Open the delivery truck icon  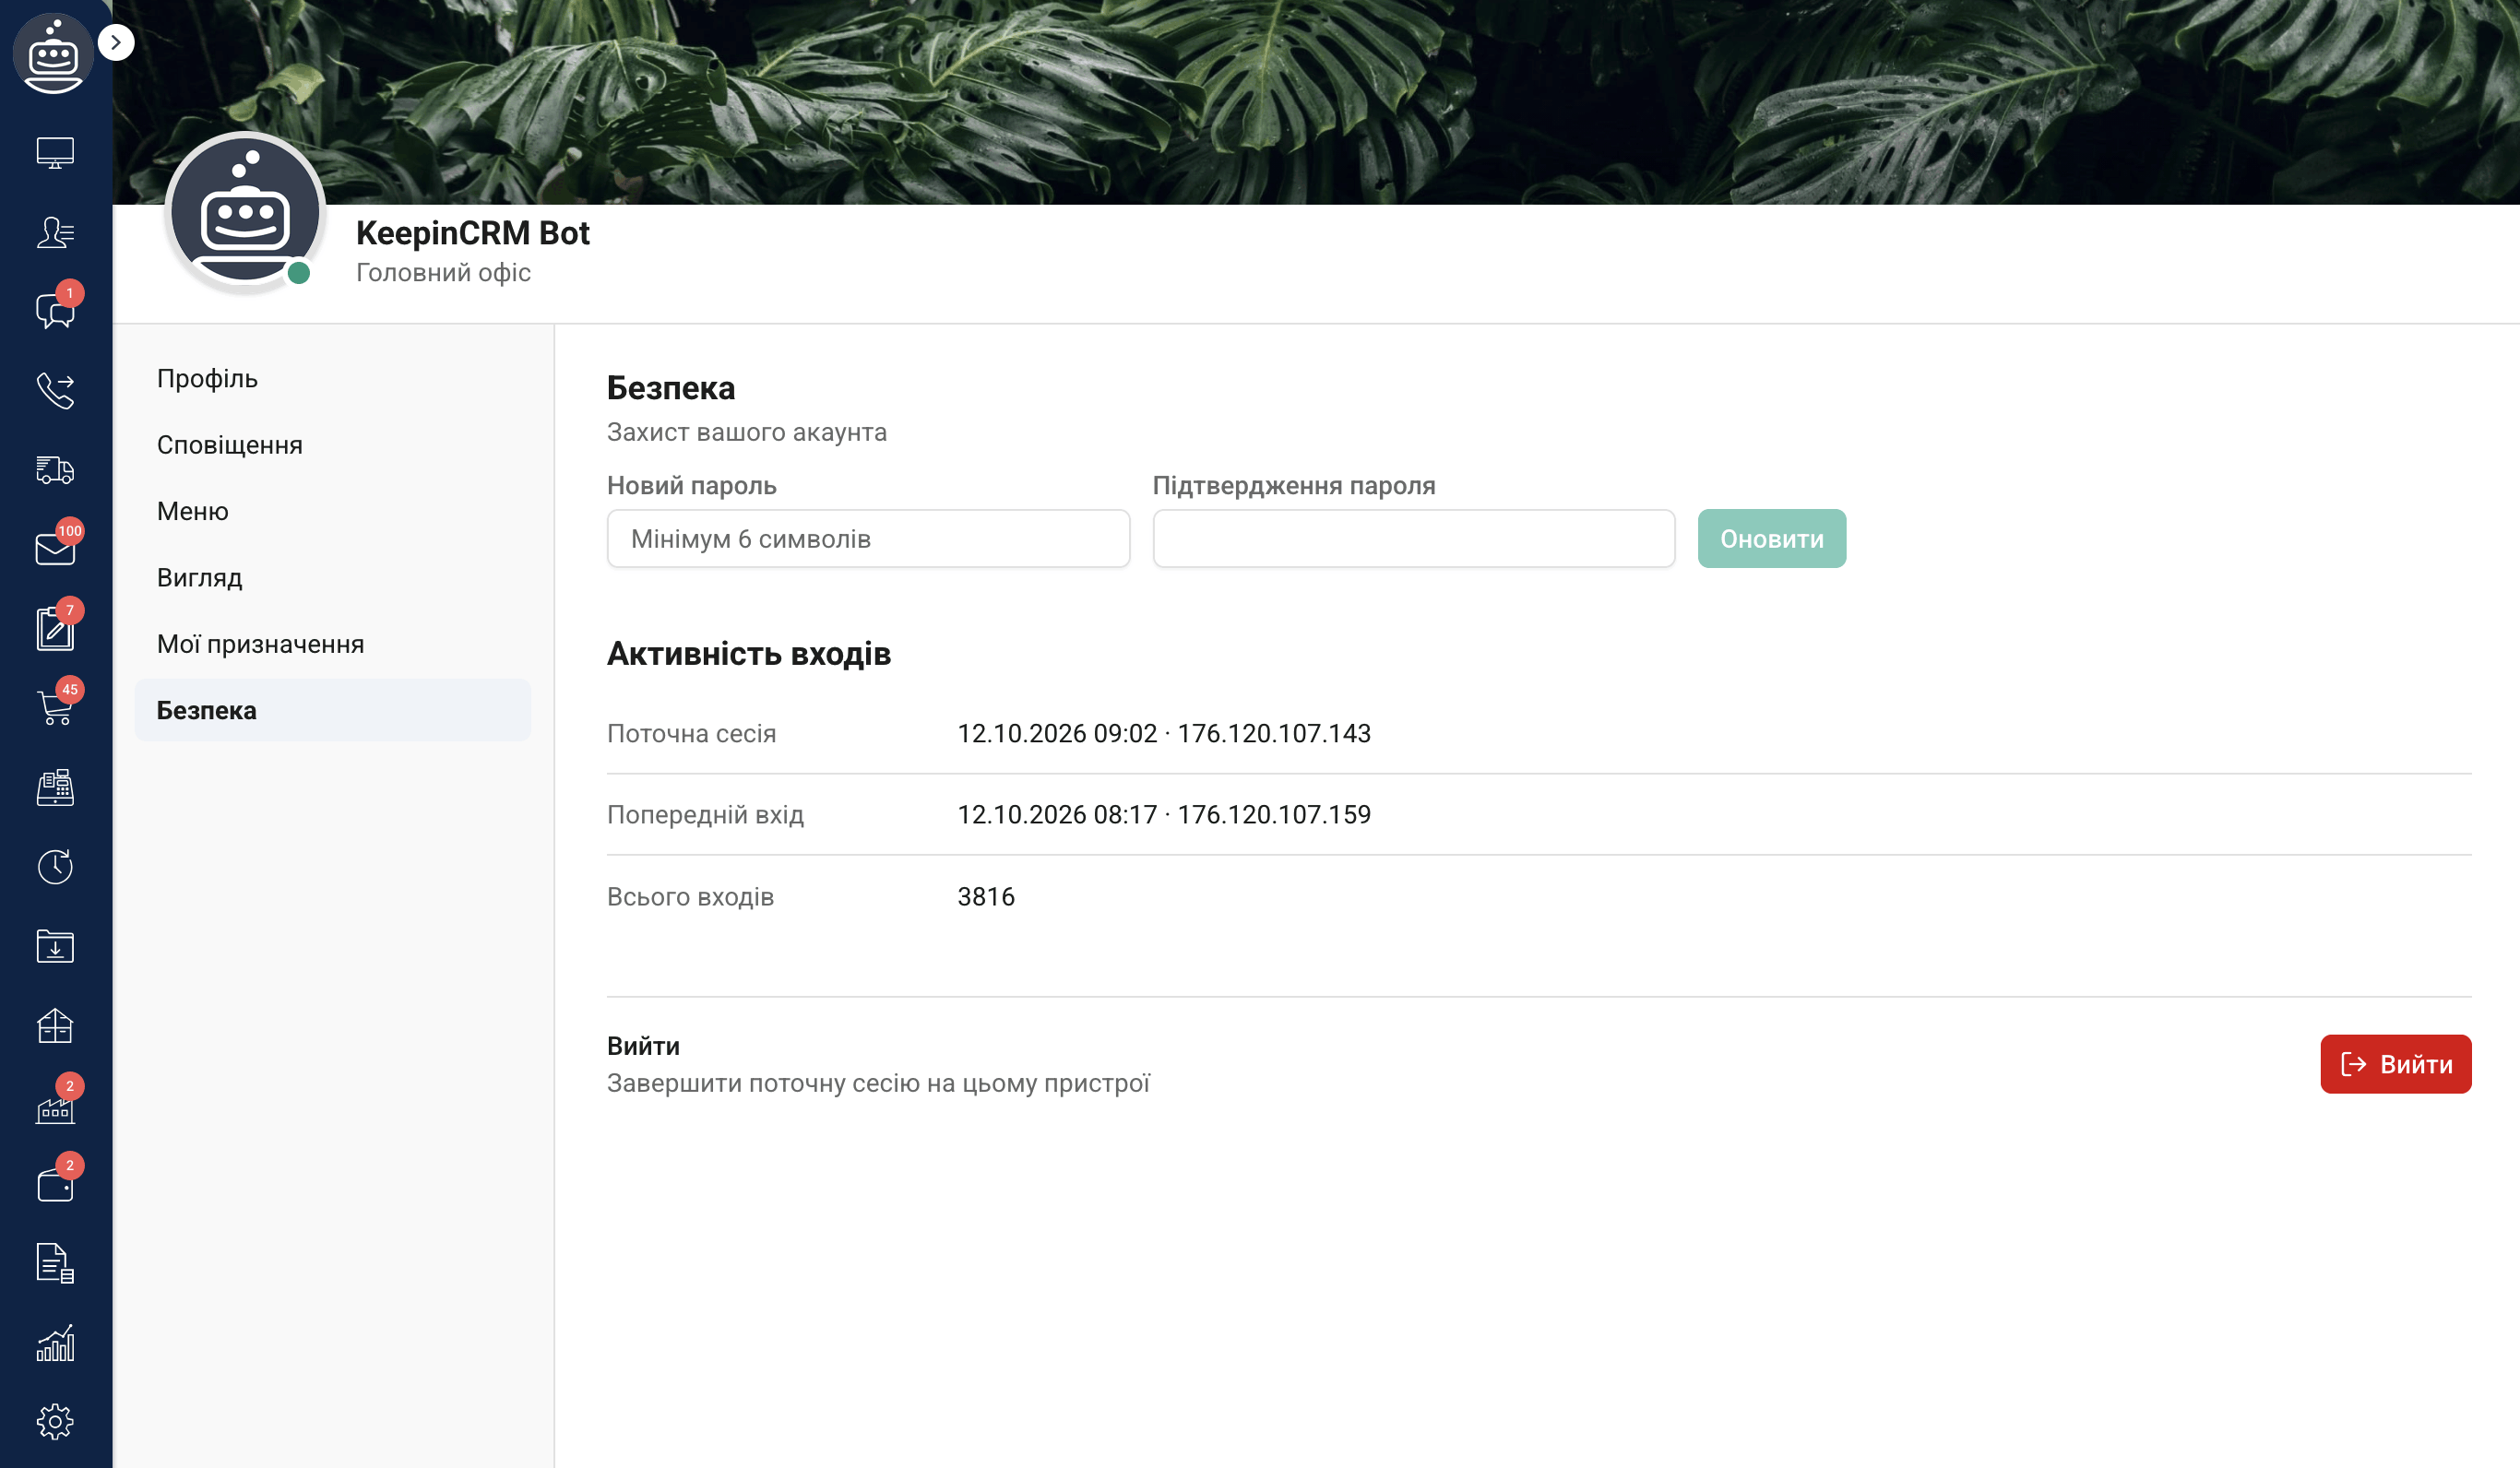coord(55,470)
